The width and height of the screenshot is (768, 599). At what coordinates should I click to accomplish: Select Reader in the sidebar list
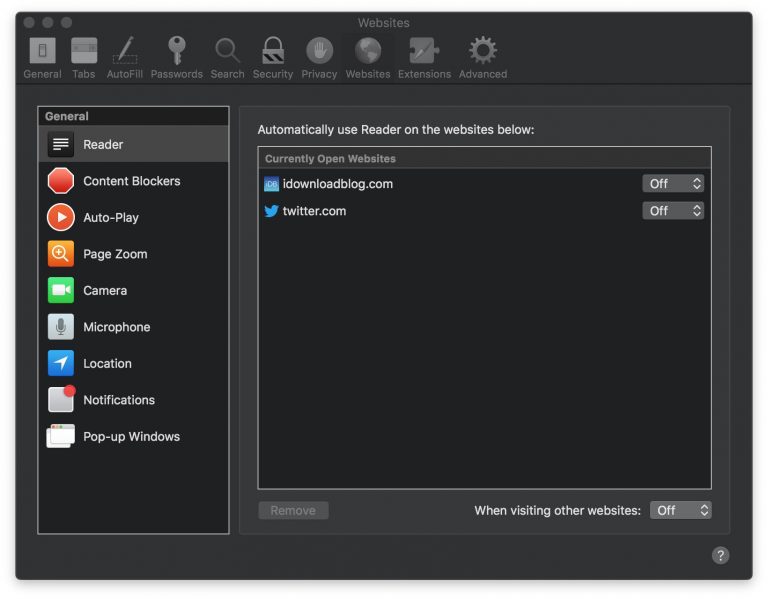click(x=133, y=144)
